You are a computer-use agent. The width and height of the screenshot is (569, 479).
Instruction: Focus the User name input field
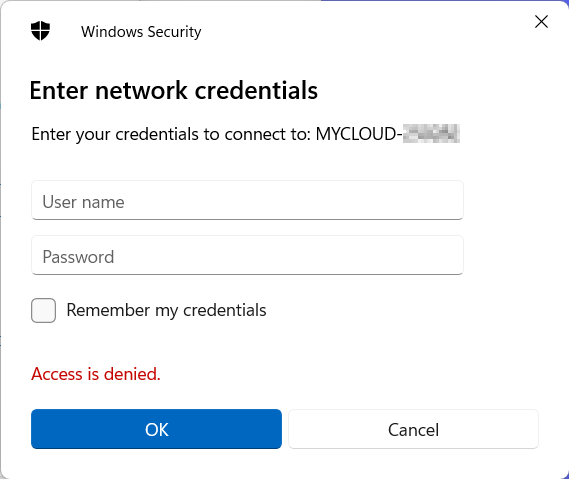click(x=247, y=200)
